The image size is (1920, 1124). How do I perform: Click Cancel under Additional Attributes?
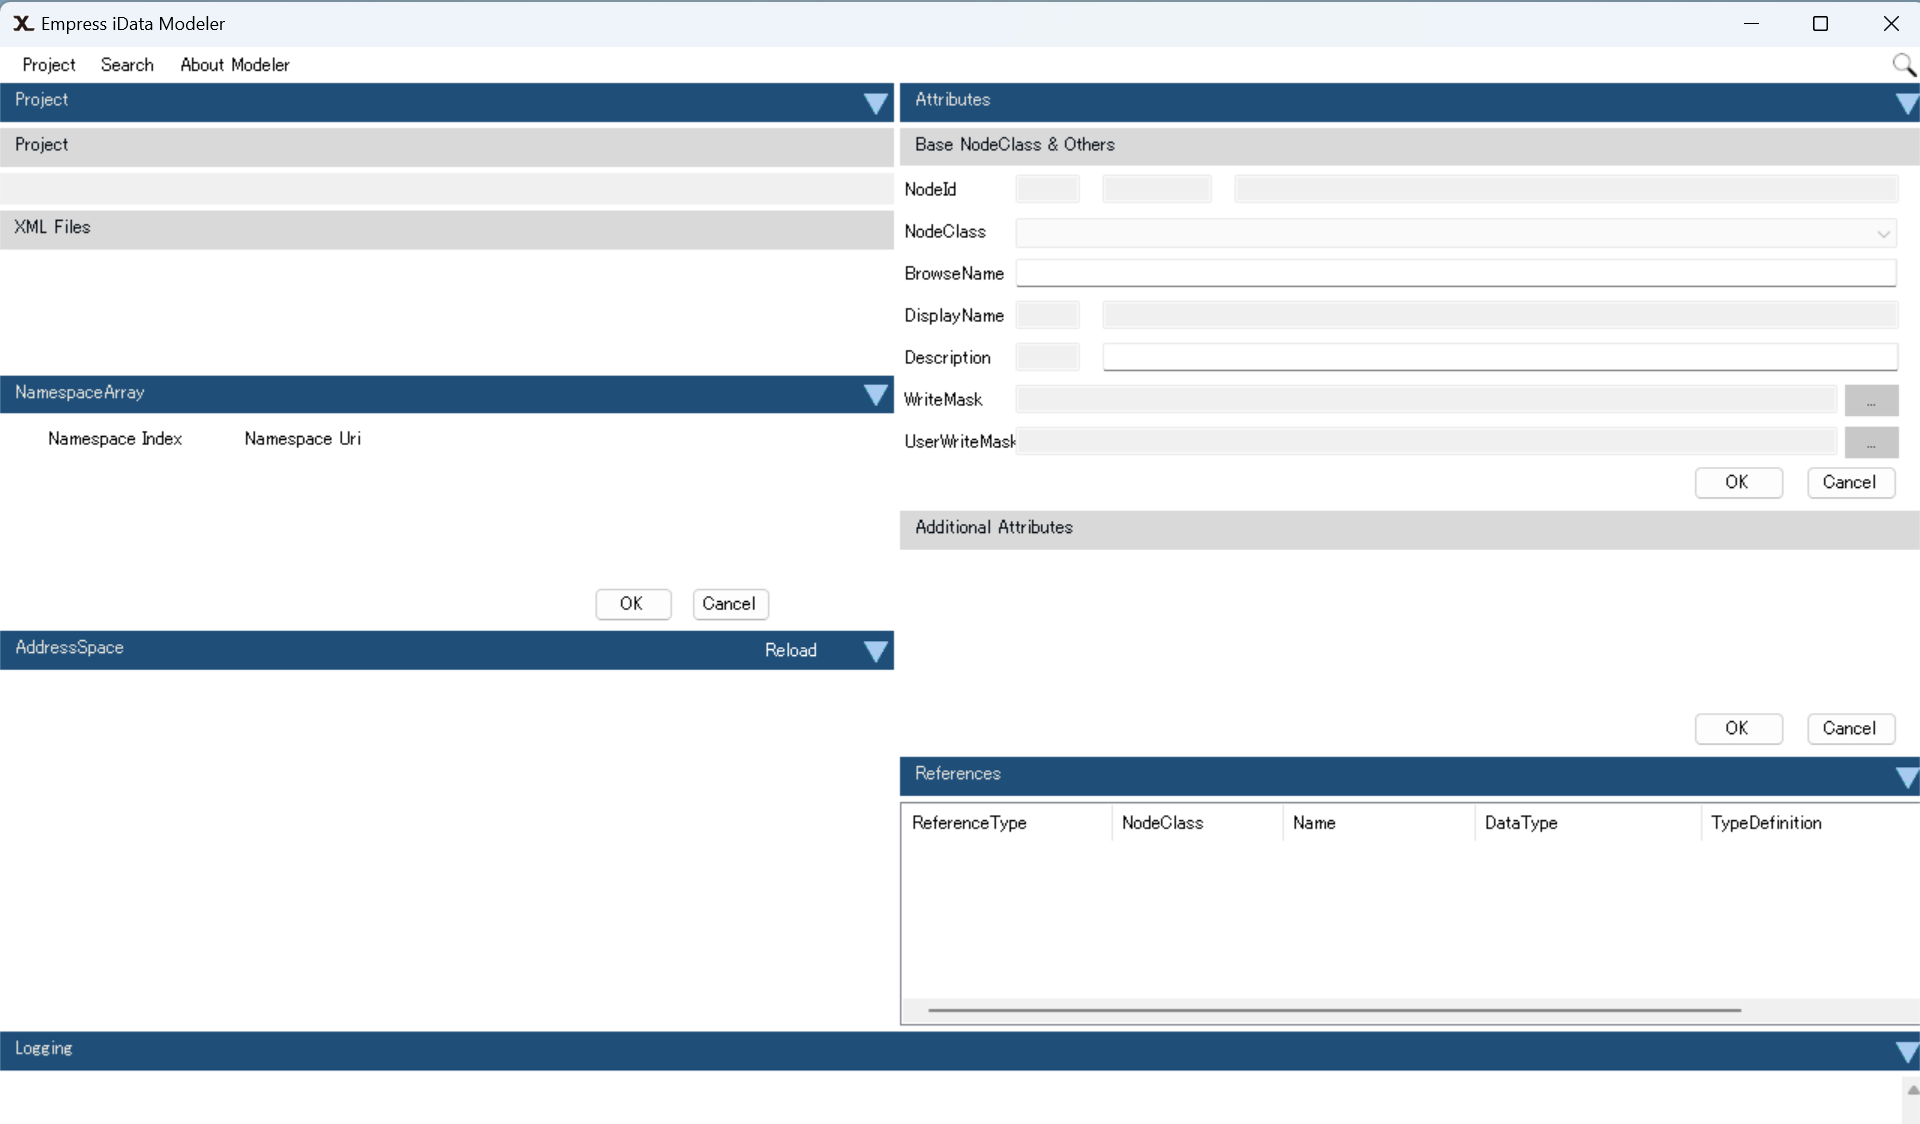[1850, 728]
